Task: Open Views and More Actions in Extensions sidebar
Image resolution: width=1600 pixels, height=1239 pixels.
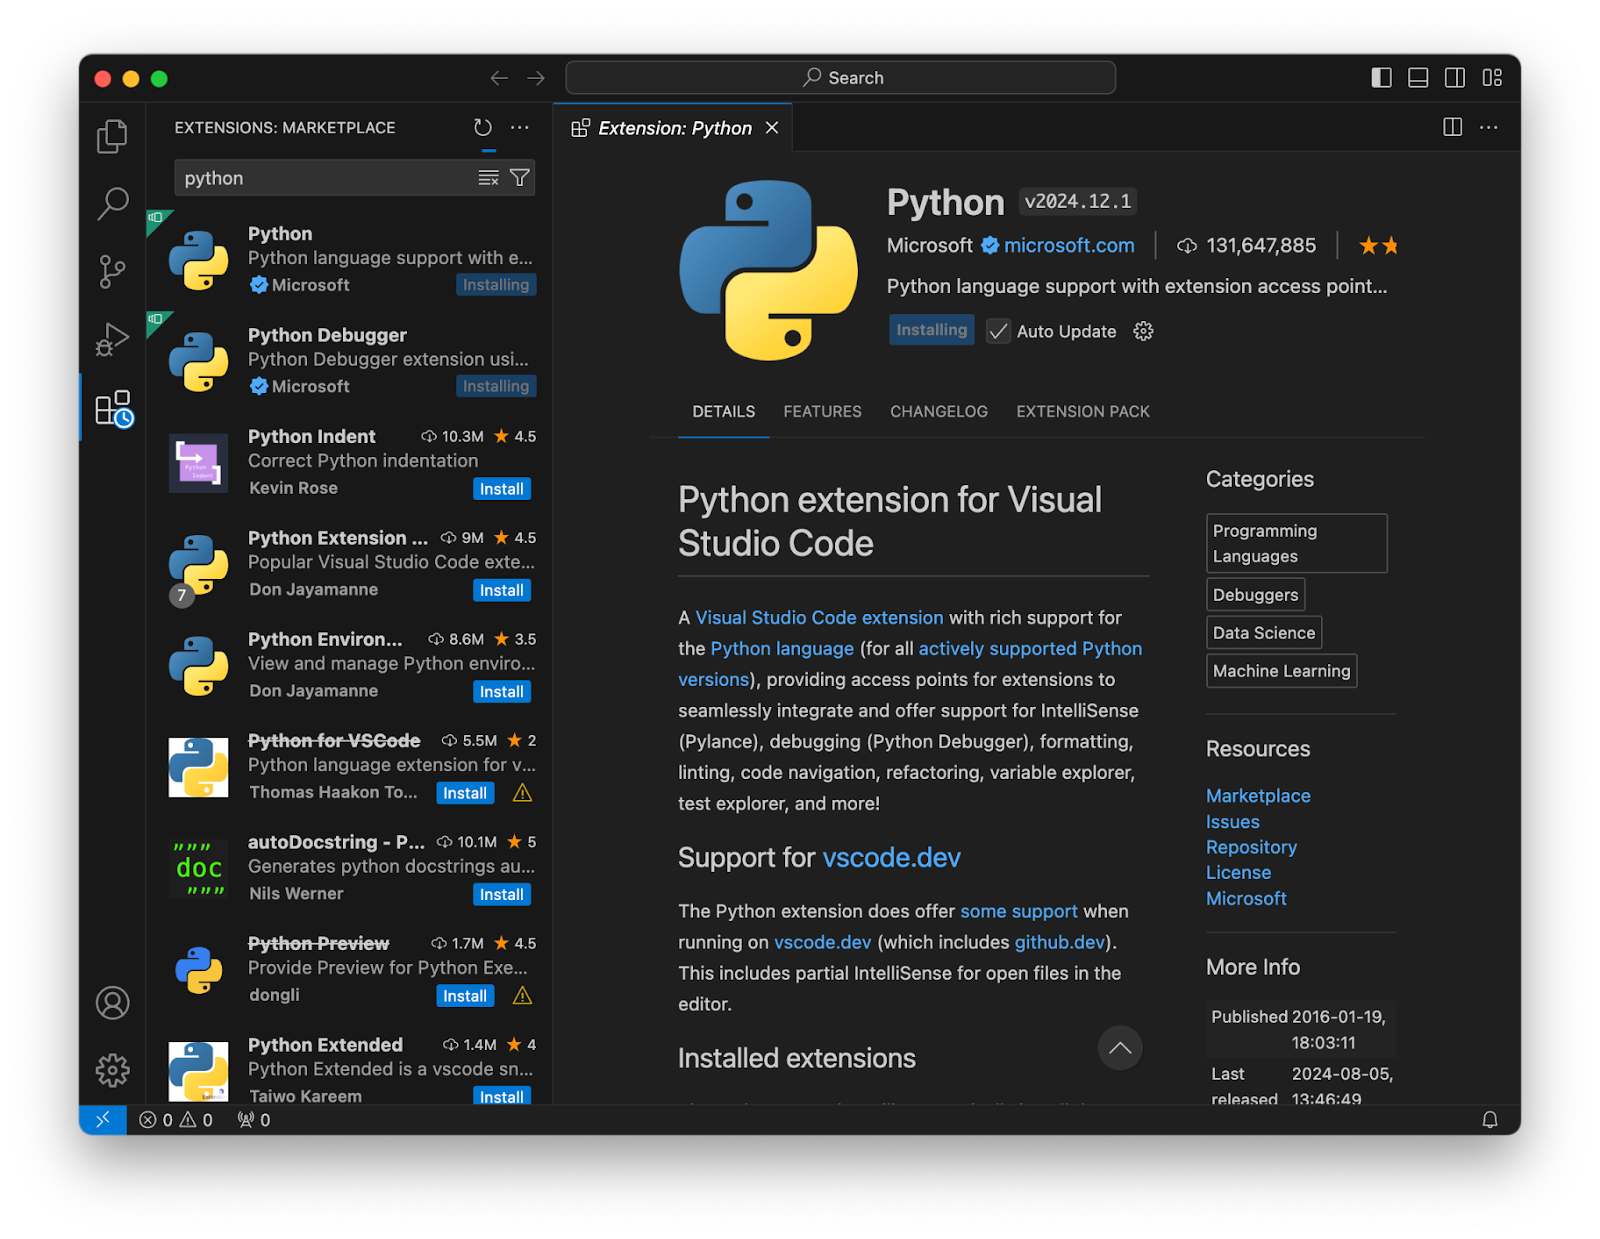Action: tap(520, 127)
